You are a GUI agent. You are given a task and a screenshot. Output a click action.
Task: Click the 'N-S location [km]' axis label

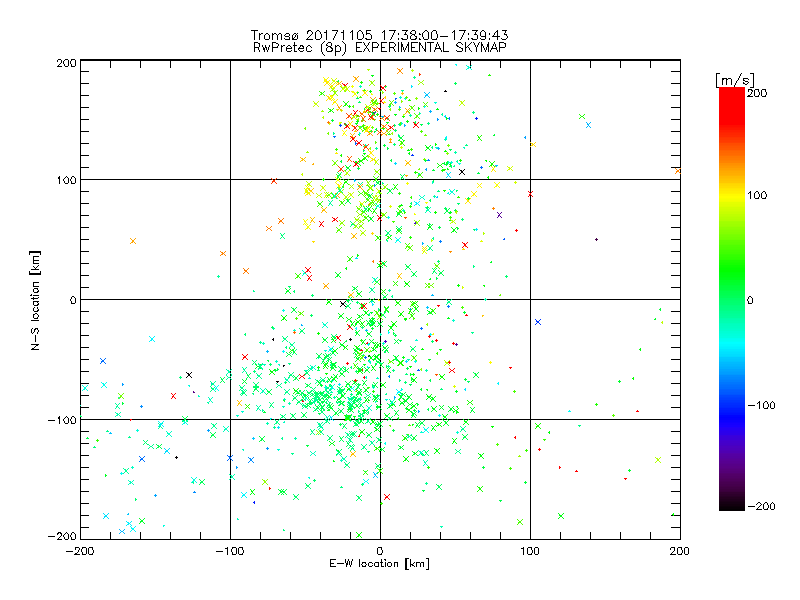[35, 300]
